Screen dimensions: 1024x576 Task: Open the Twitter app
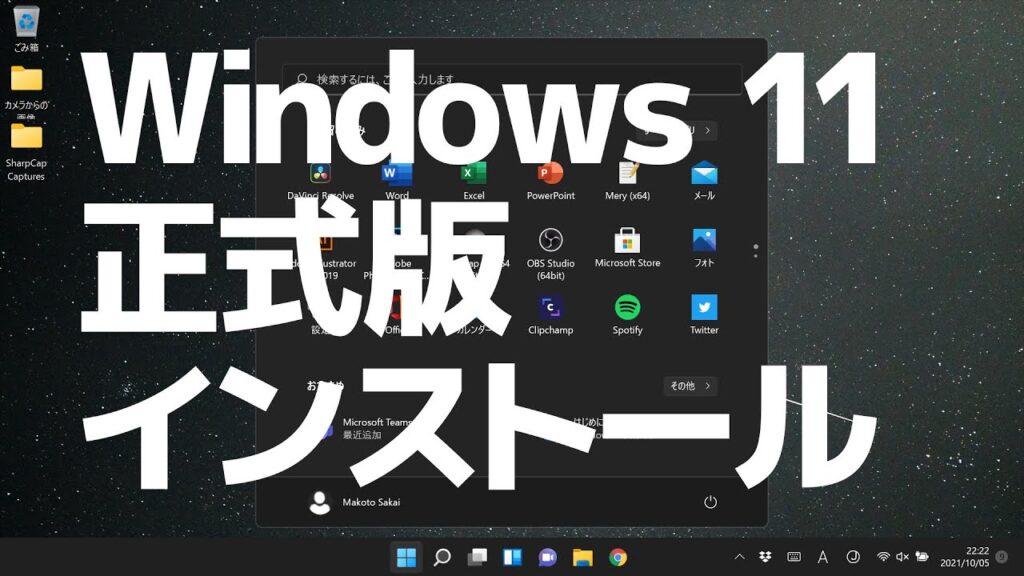pyautogui.click(x=704, y=315)
